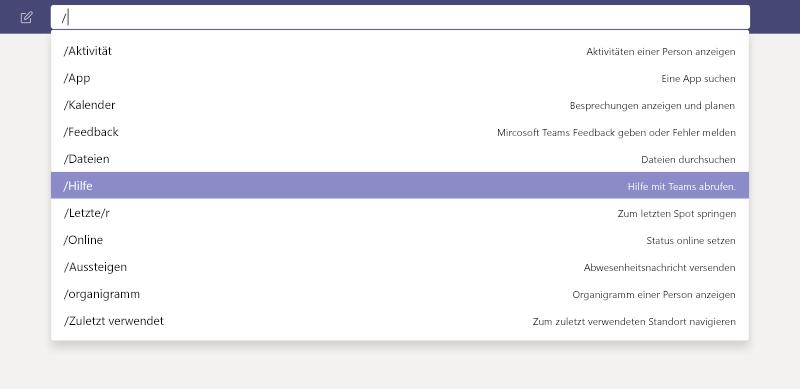Viewport: 800px width, 389px height.
Task: Click 'Dateien durchsuchen' description text
Action: (x=688, y=160)
